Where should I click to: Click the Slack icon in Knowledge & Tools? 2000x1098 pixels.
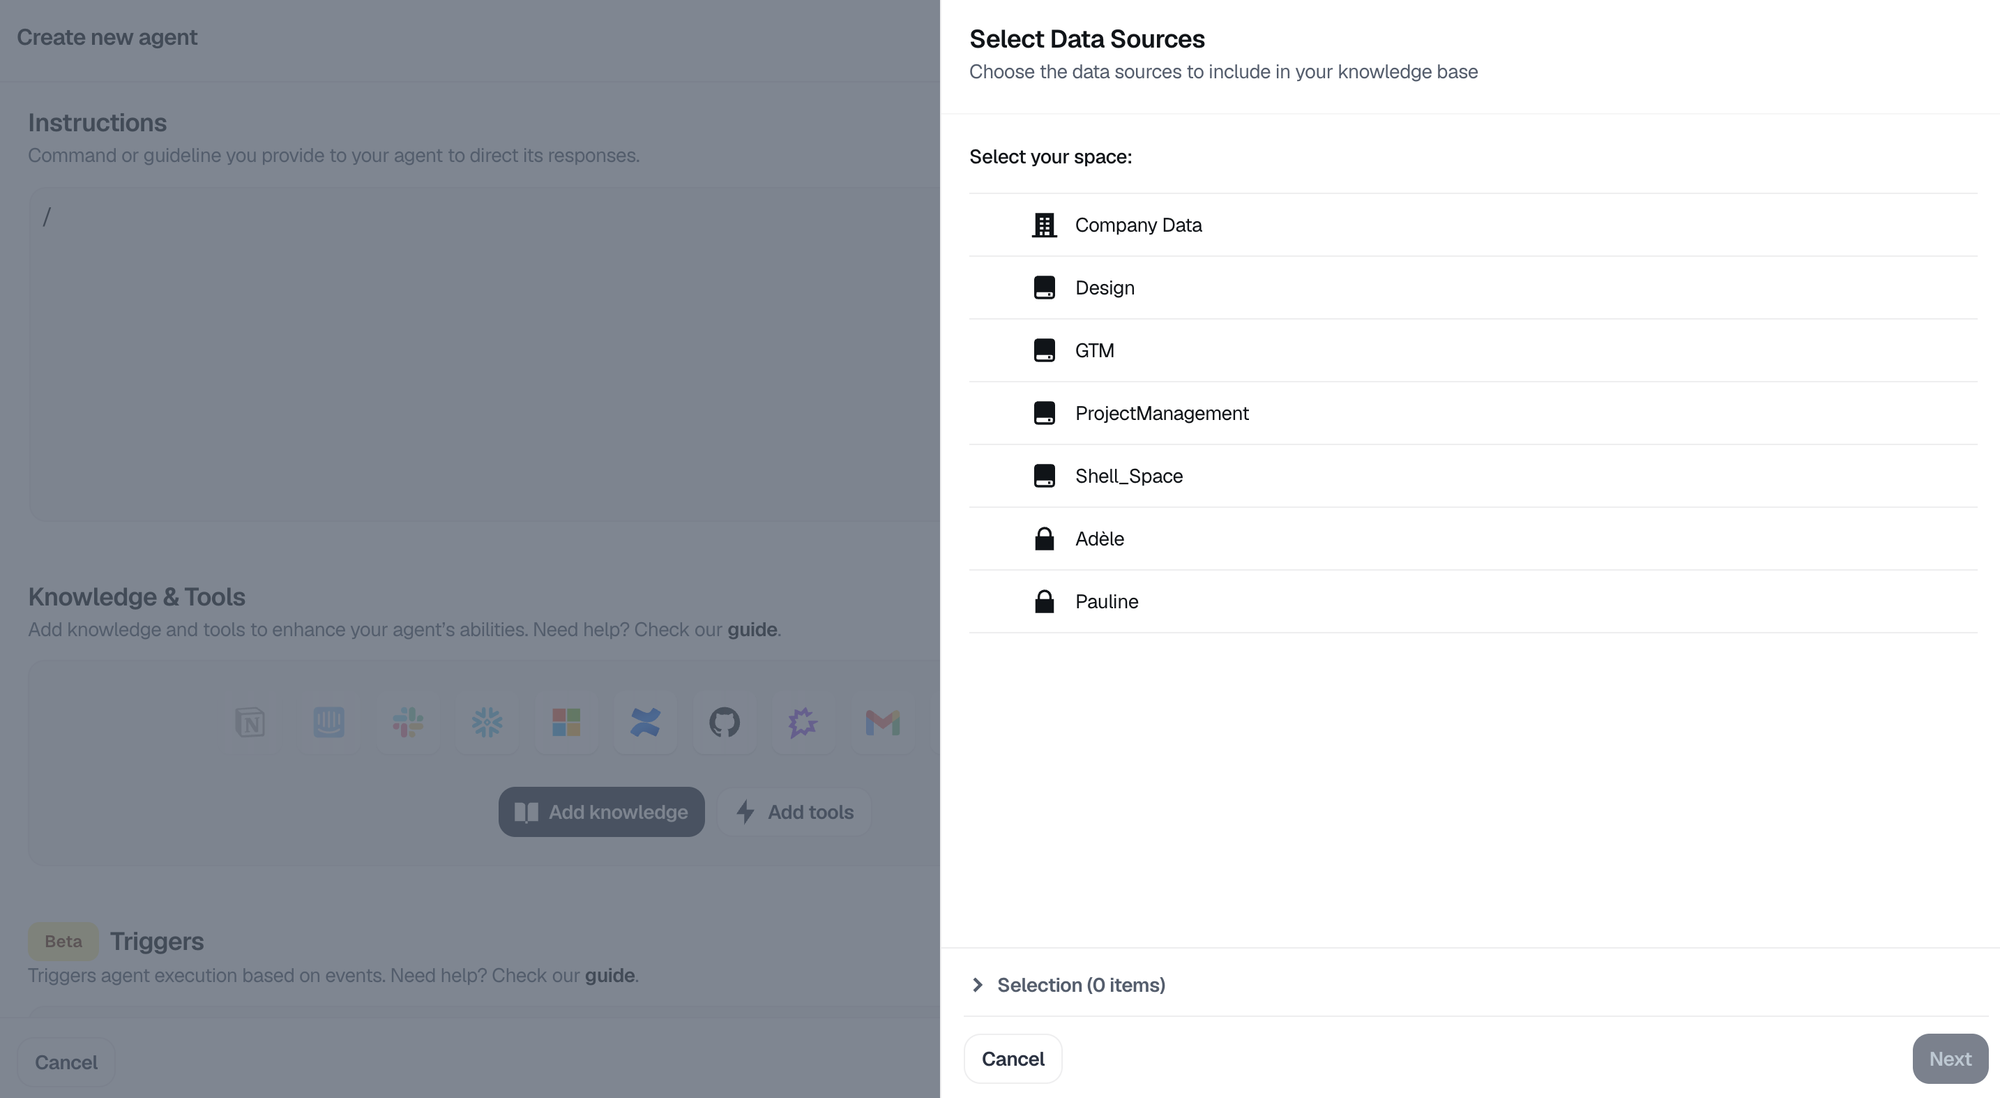tap(408, 722)
